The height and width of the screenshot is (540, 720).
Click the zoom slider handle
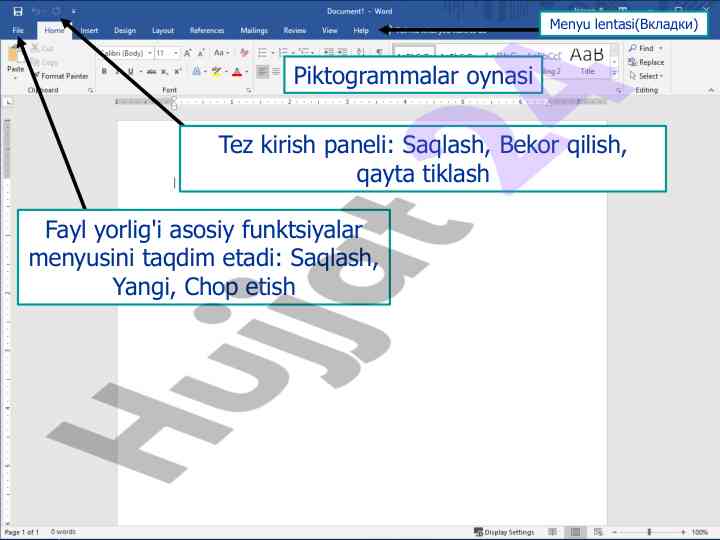[x=649, y=532]
